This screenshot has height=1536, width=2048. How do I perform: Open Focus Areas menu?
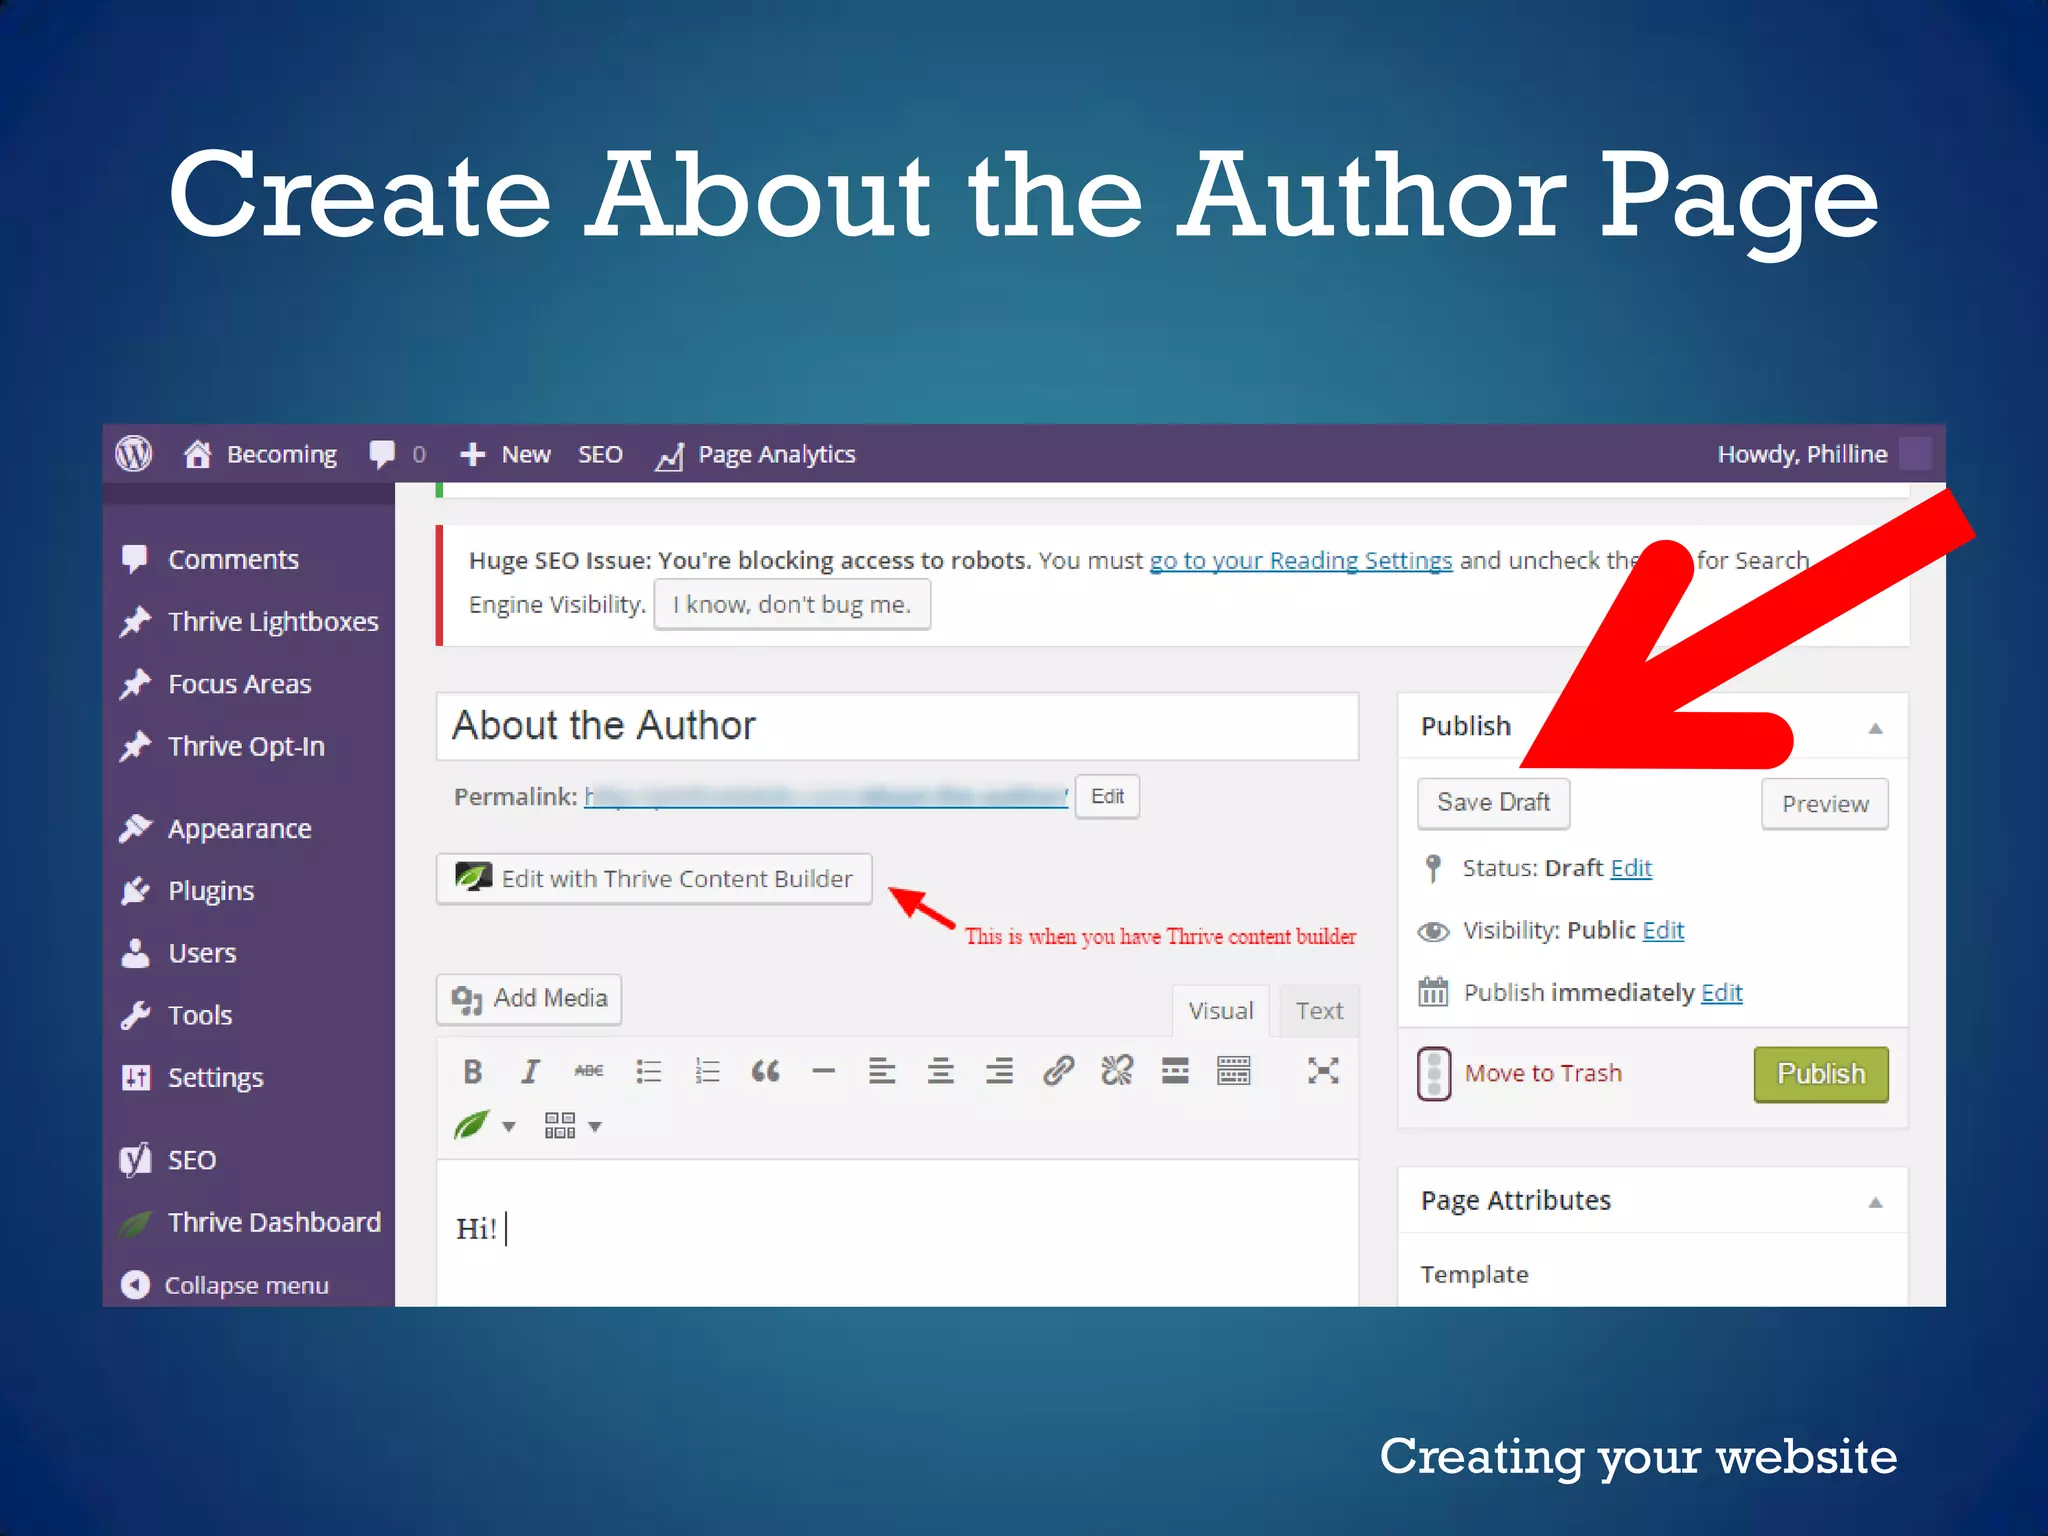tap(249, 684)
